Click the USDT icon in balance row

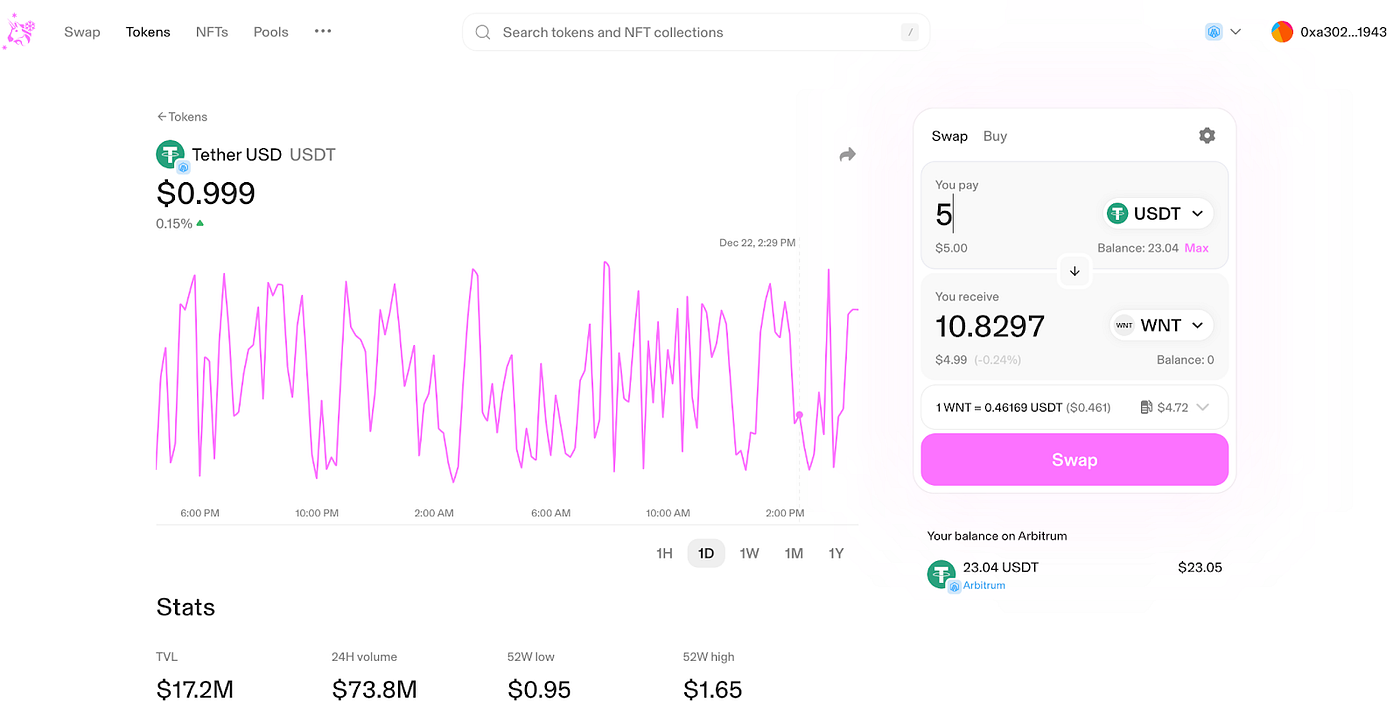click(941, 574)
